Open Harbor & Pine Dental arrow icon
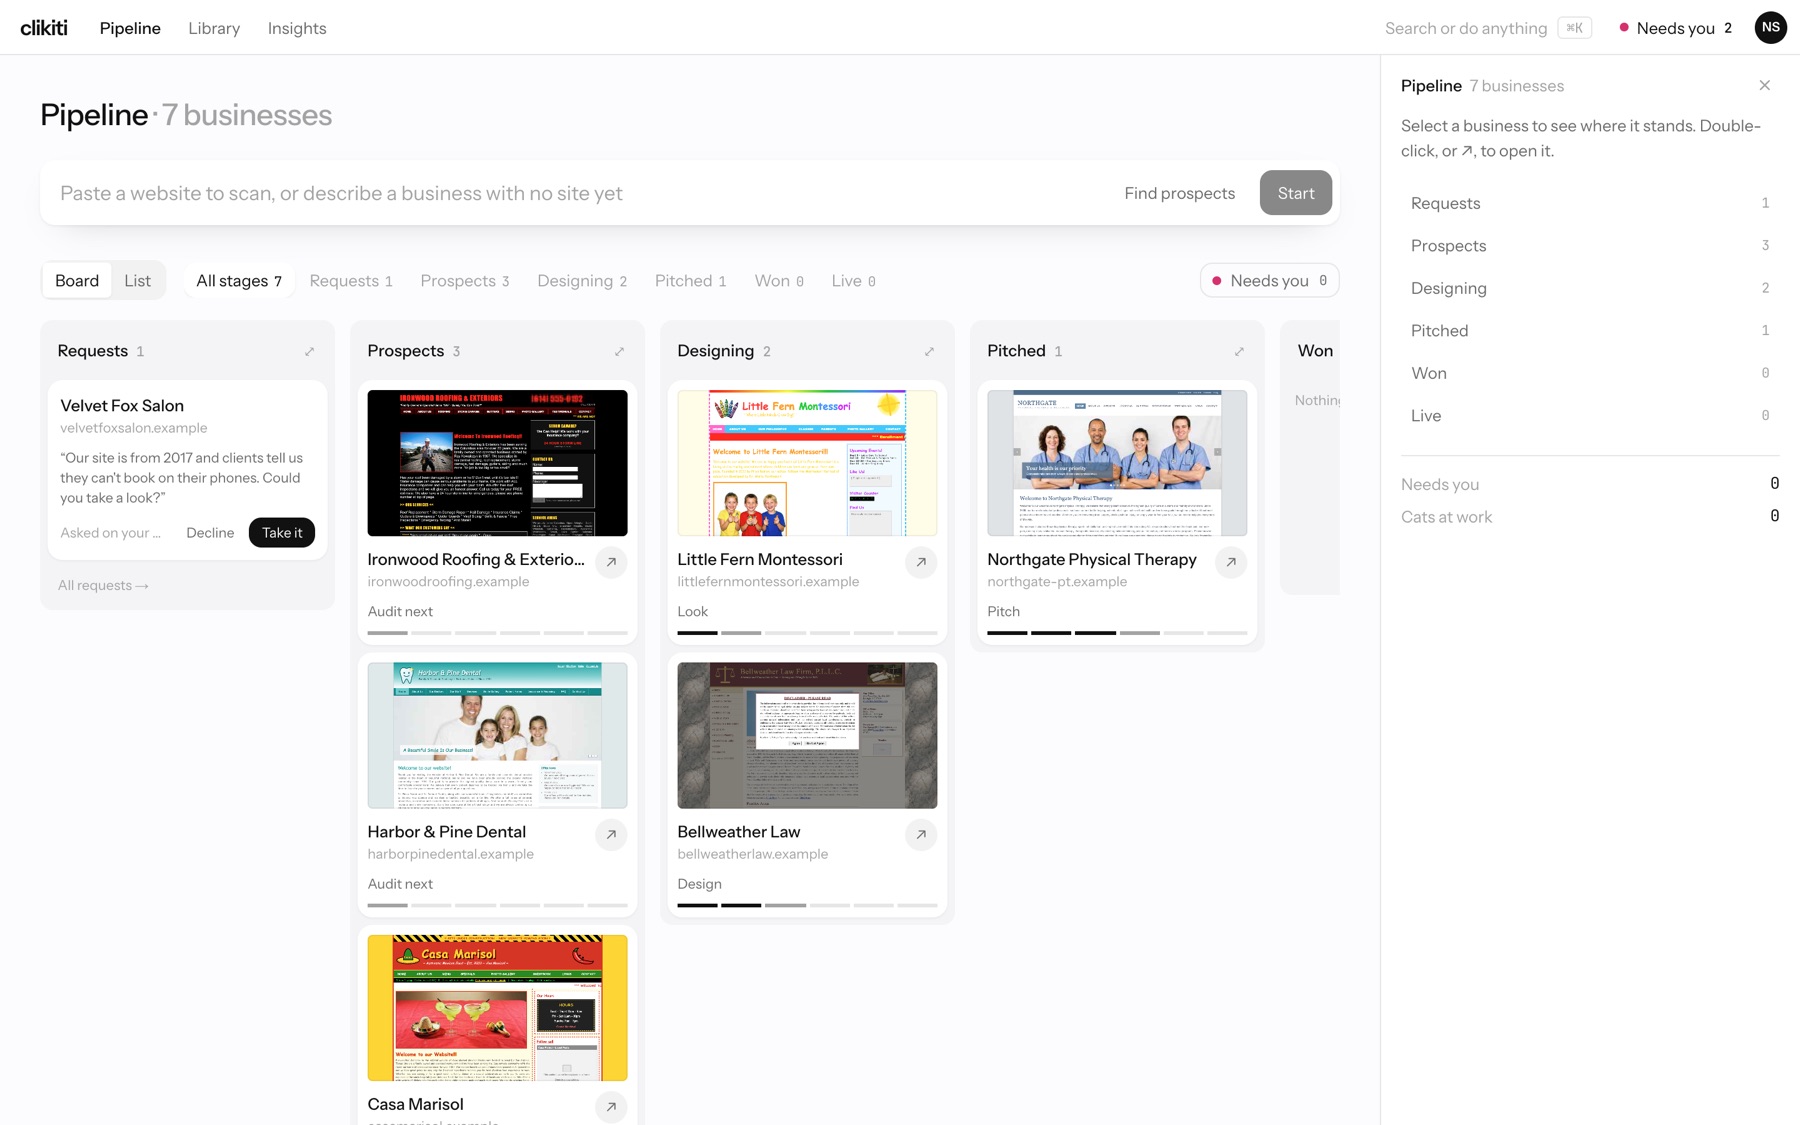Screen dimensions: 1800x1125 coord(611,834)
